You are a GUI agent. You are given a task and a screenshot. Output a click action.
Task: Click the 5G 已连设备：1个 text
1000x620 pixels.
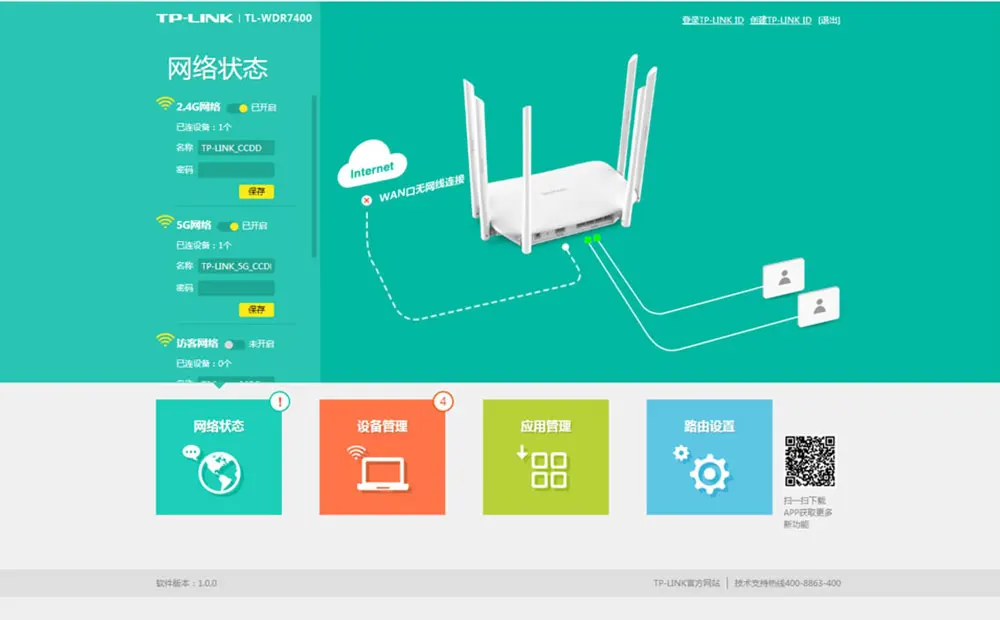click(203, 245)
